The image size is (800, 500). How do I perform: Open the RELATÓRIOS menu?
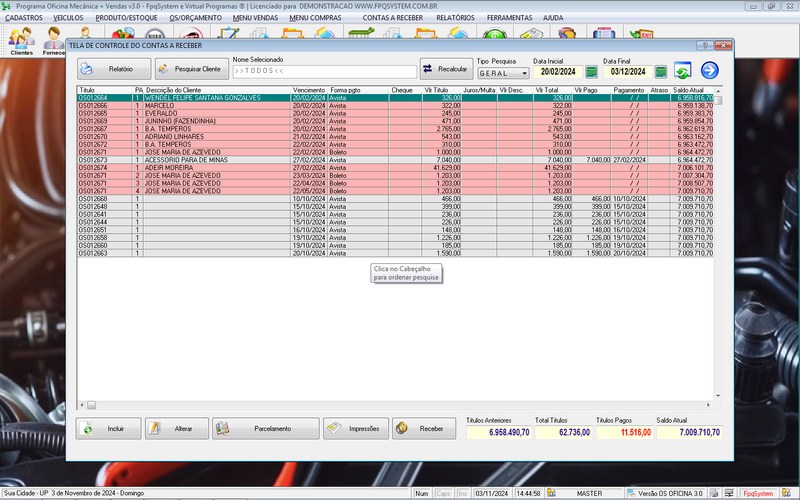click(x=455, y=18)
